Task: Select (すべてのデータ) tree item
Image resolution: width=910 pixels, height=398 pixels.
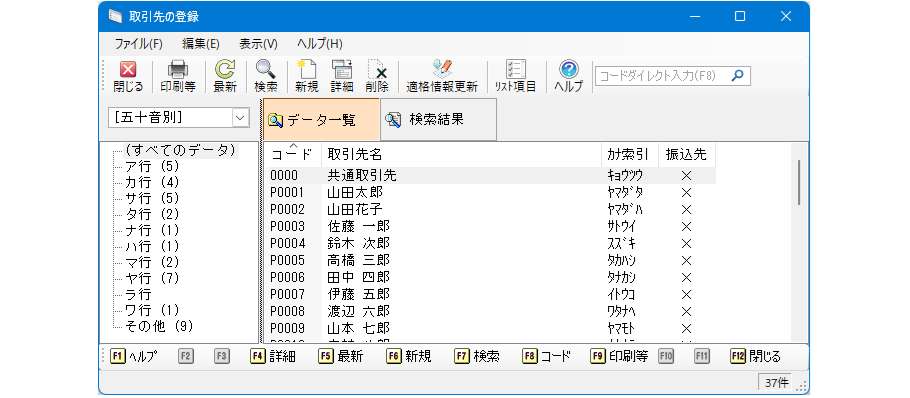Action: coord(180,150)
